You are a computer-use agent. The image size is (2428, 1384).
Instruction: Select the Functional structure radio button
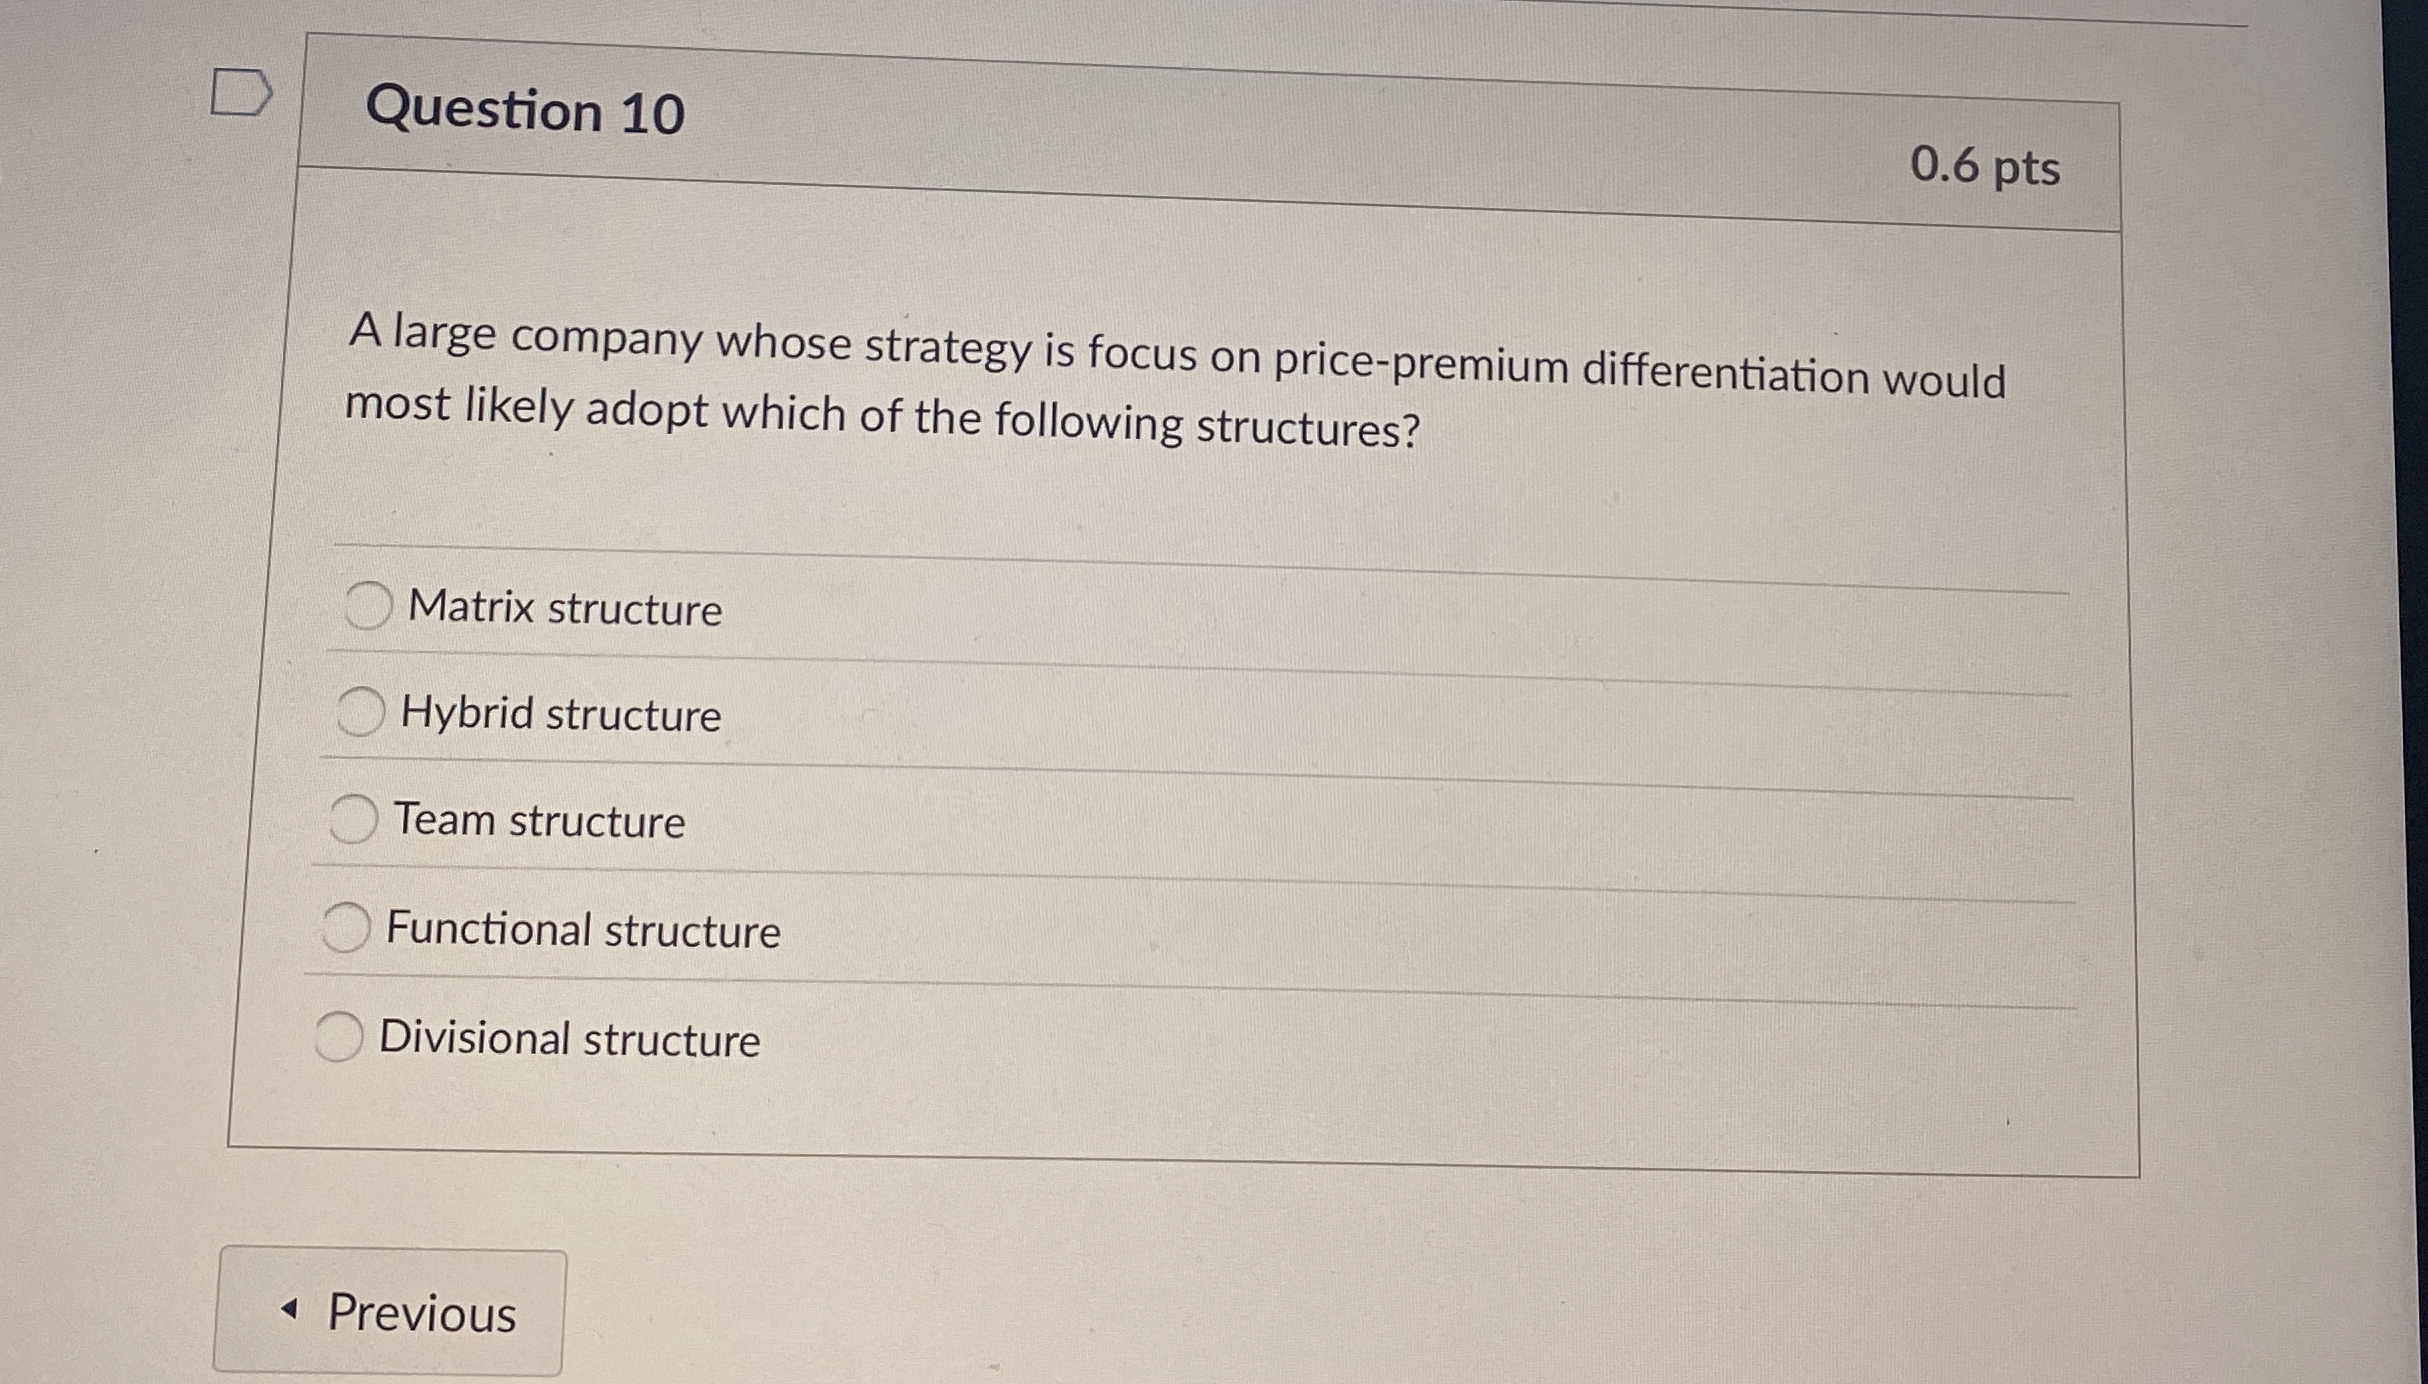point(346,926)
